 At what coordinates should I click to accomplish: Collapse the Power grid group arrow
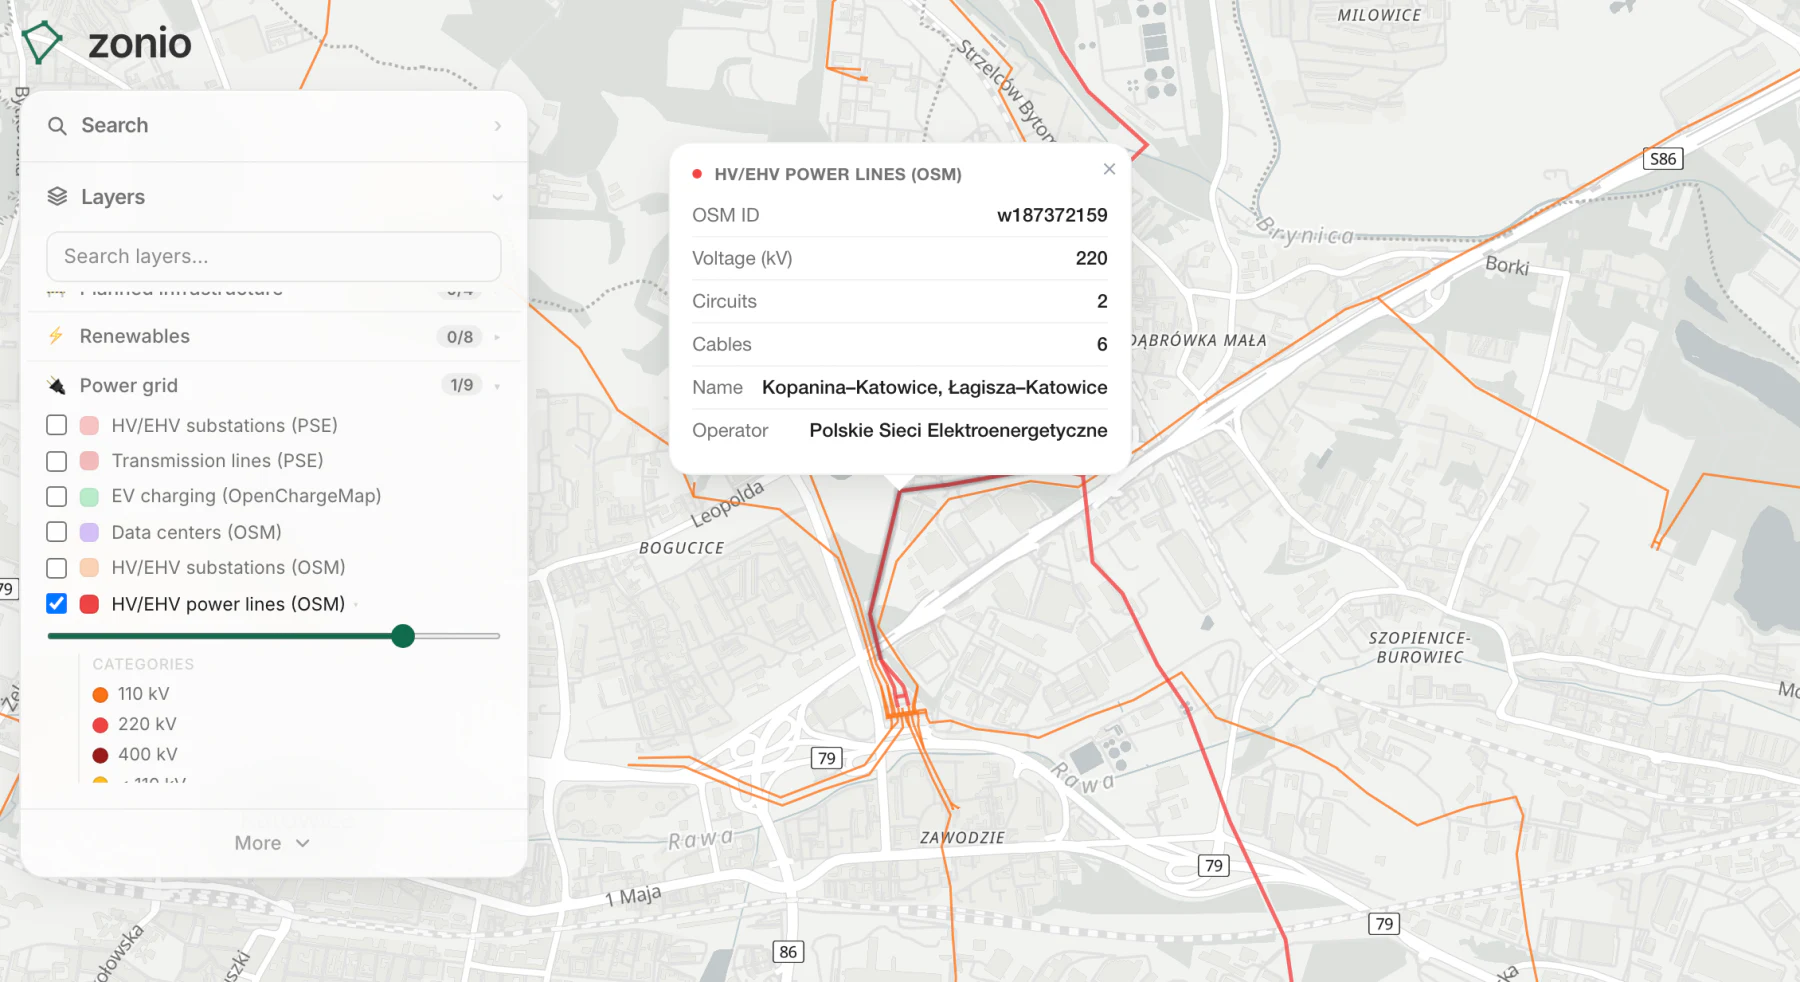point(497,386)
